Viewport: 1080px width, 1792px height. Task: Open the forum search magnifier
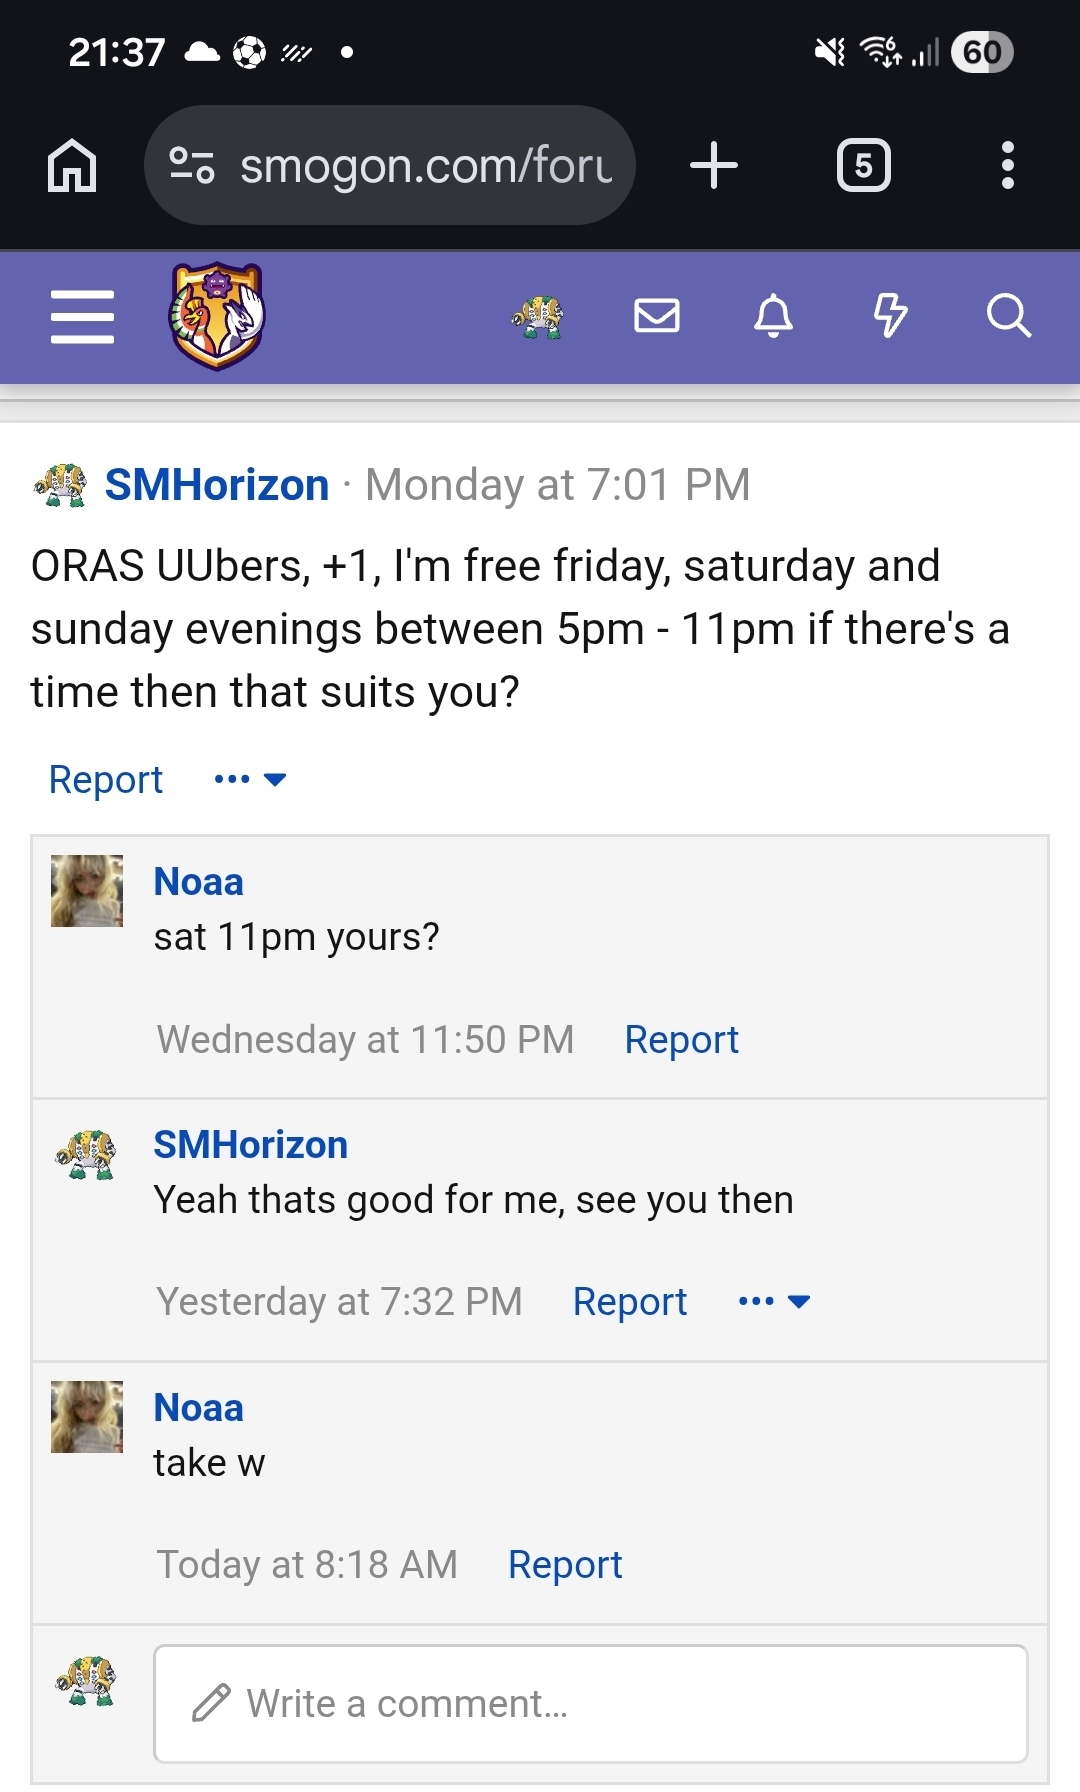coord(1008,317)
